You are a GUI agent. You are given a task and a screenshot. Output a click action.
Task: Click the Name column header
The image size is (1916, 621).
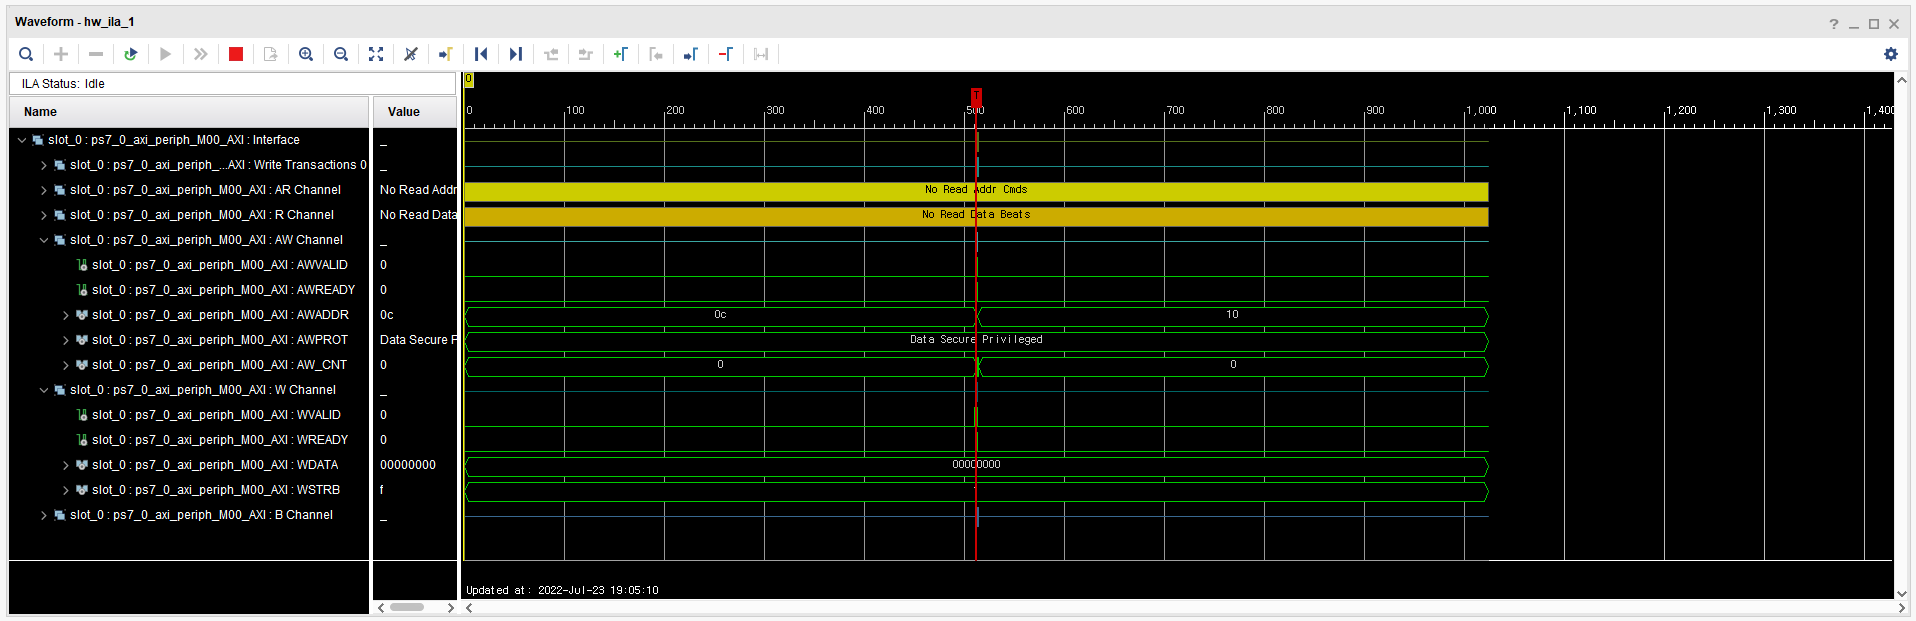pos(189,112)
